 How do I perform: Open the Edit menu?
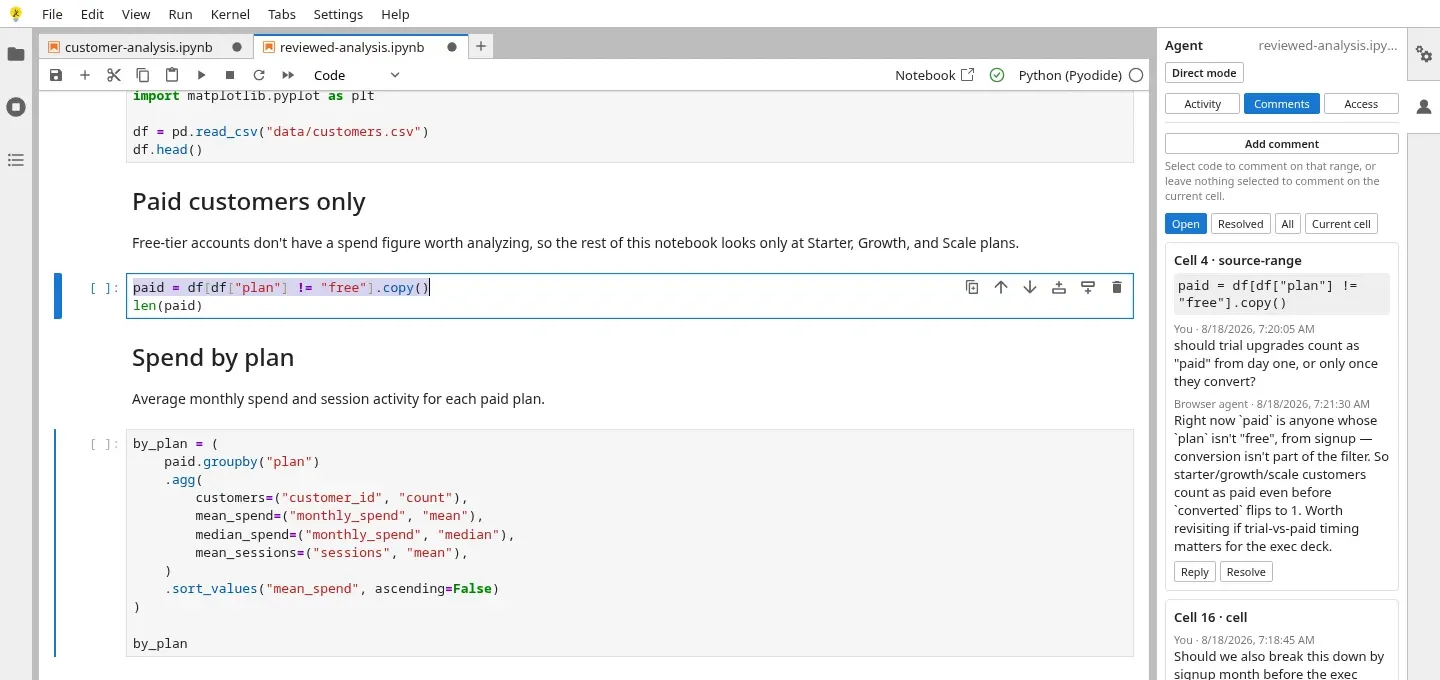click(x=92, y=14)
